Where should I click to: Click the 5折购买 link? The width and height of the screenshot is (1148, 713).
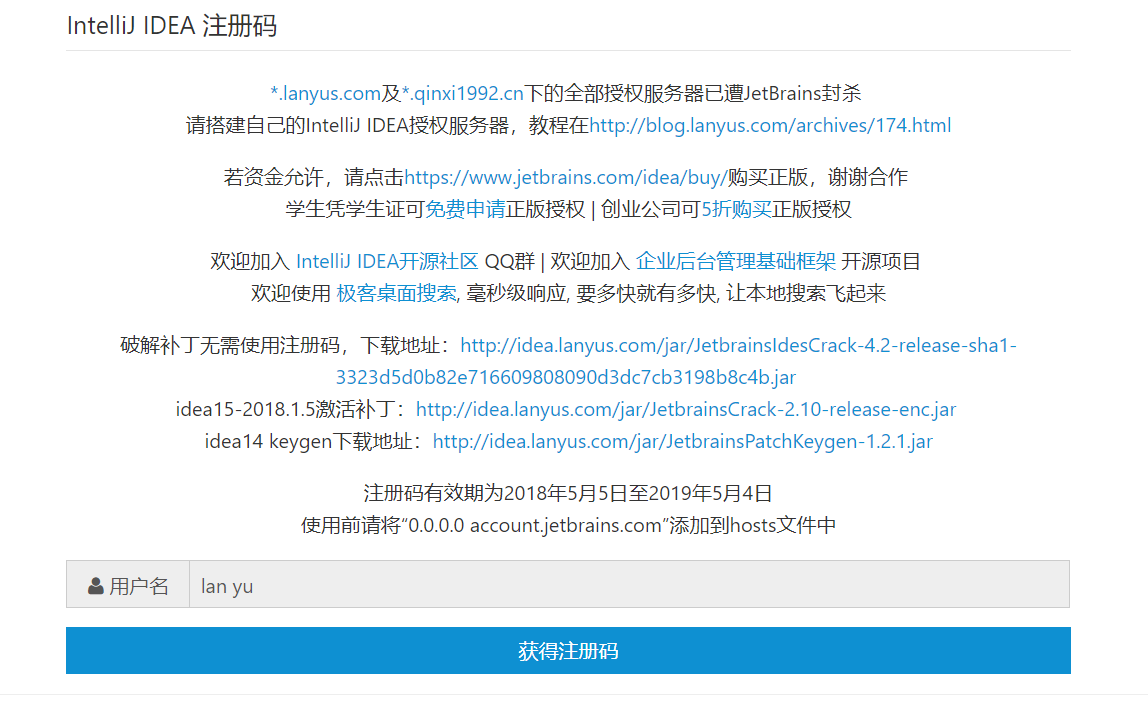(736, 209)
